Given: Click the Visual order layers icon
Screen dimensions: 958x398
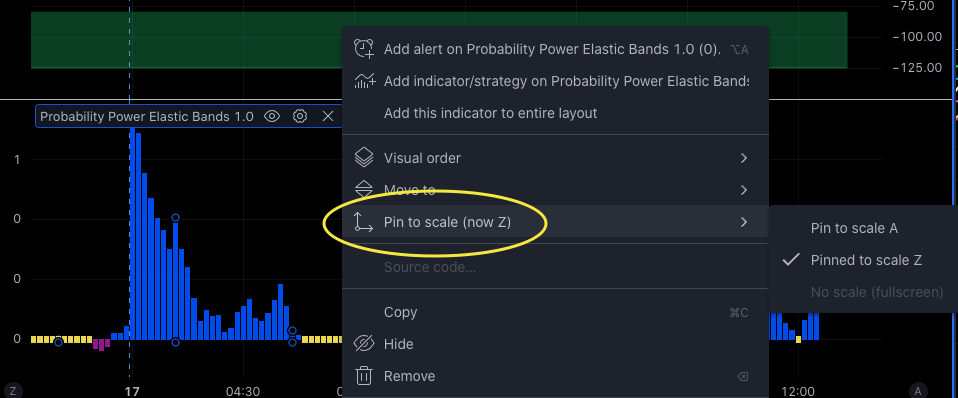Looking at the screenshot, I should click(364, 158).
